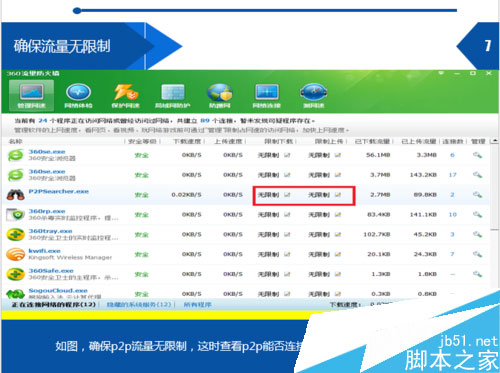500x373 pixels.
Task: Sort by the 安全等级 column header
Action: click(x=142, y=141)
